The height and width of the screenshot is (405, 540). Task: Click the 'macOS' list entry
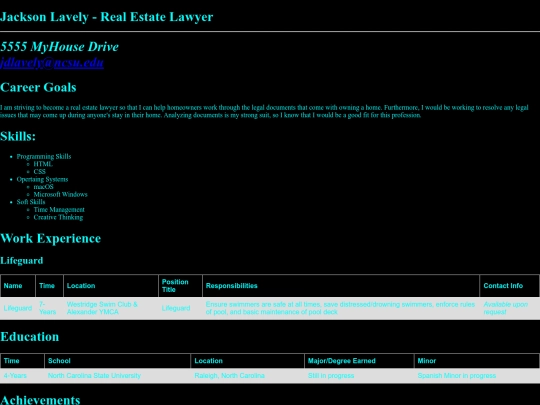click(x=43, y=187)
